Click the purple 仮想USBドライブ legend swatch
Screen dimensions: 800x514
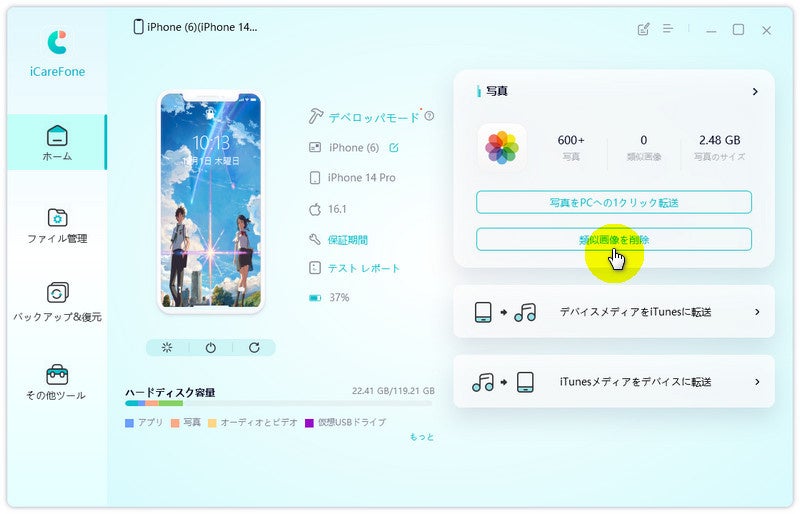309,423
